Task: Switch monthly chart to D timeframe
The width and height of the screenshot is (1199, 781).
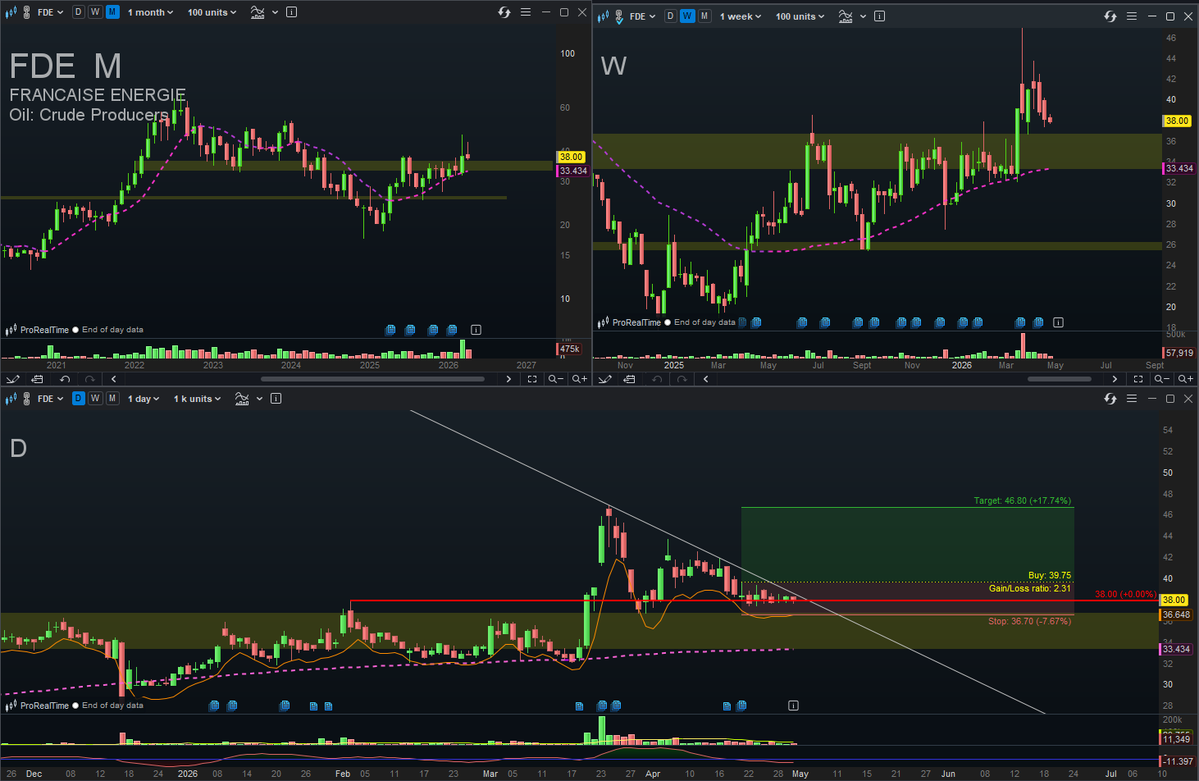Action: click(x=78, y=12)
